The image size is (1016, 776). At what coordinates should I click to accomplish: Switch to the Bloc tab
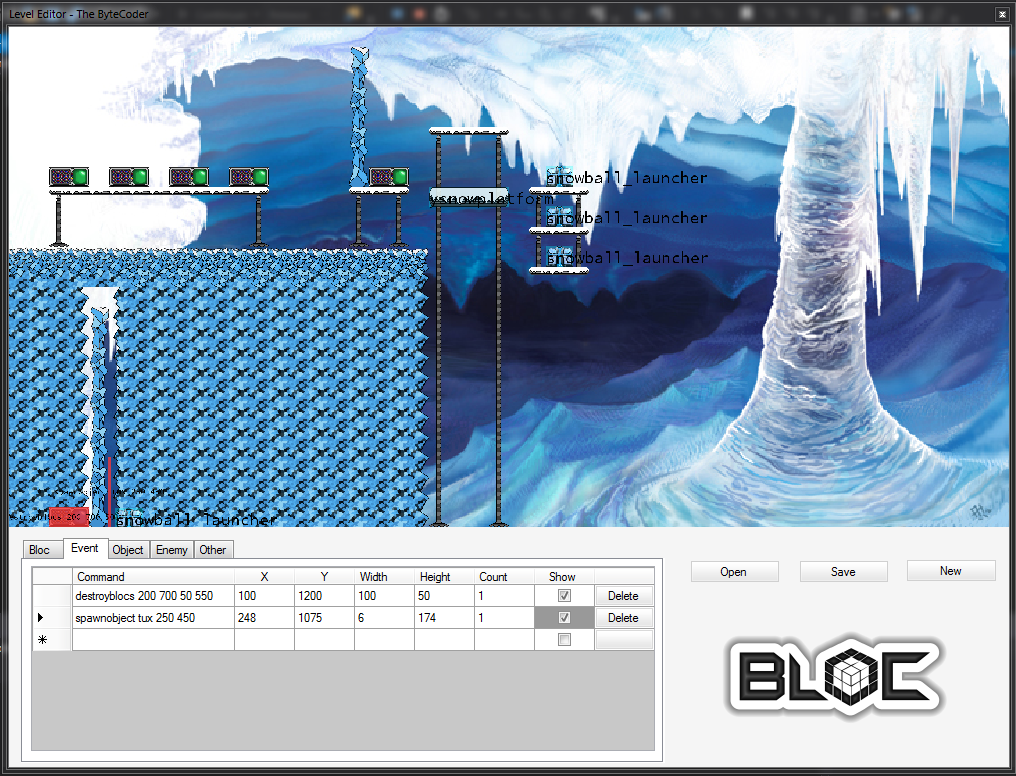39,550
